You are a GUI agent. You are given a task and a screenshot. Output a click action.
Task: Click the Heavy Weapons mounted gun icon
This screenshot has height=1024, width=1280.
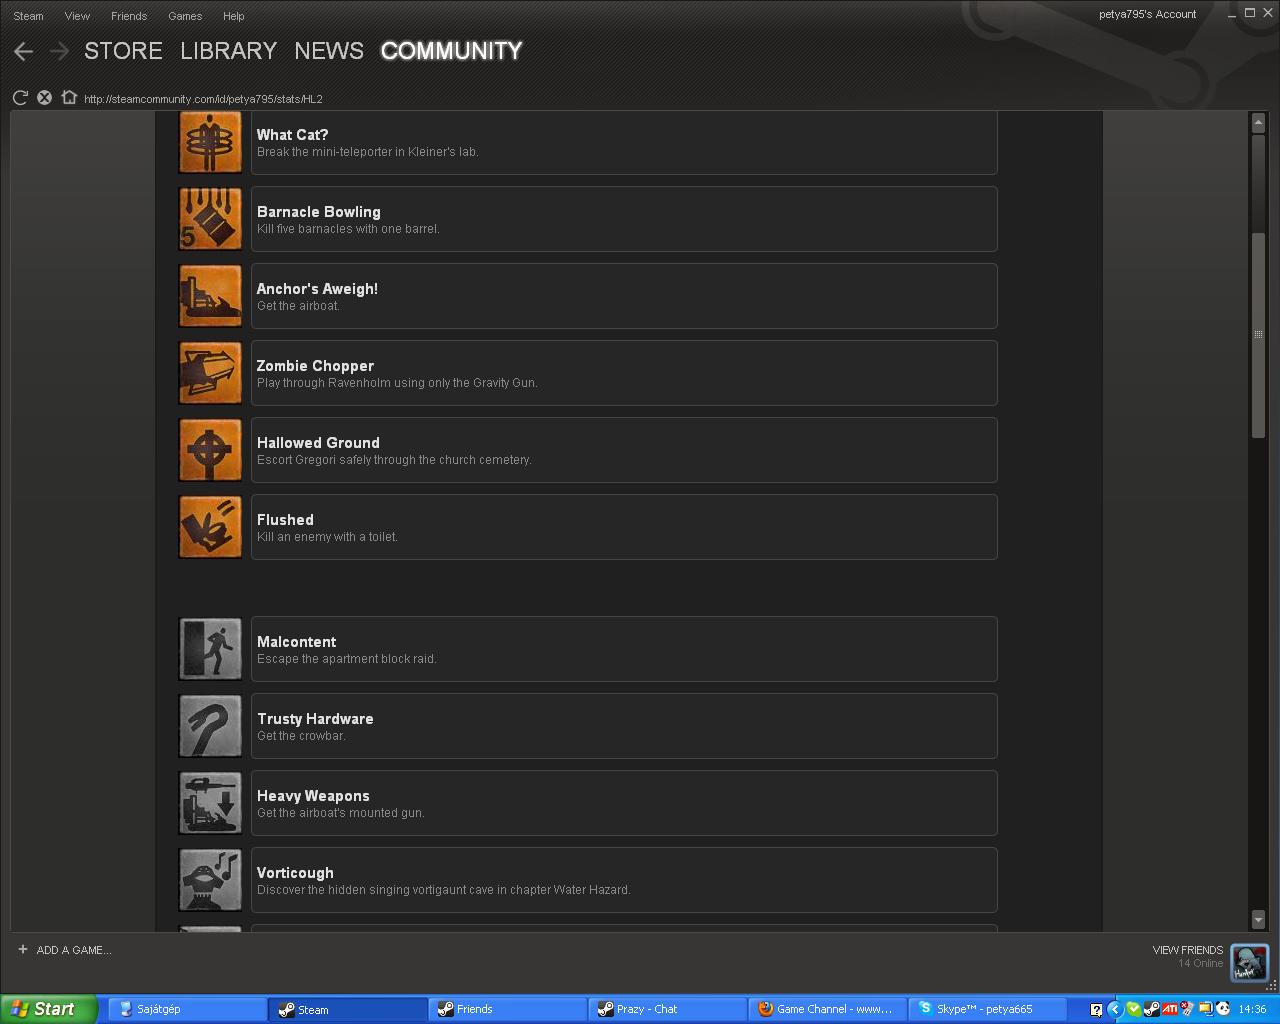(x=210, y=803)
